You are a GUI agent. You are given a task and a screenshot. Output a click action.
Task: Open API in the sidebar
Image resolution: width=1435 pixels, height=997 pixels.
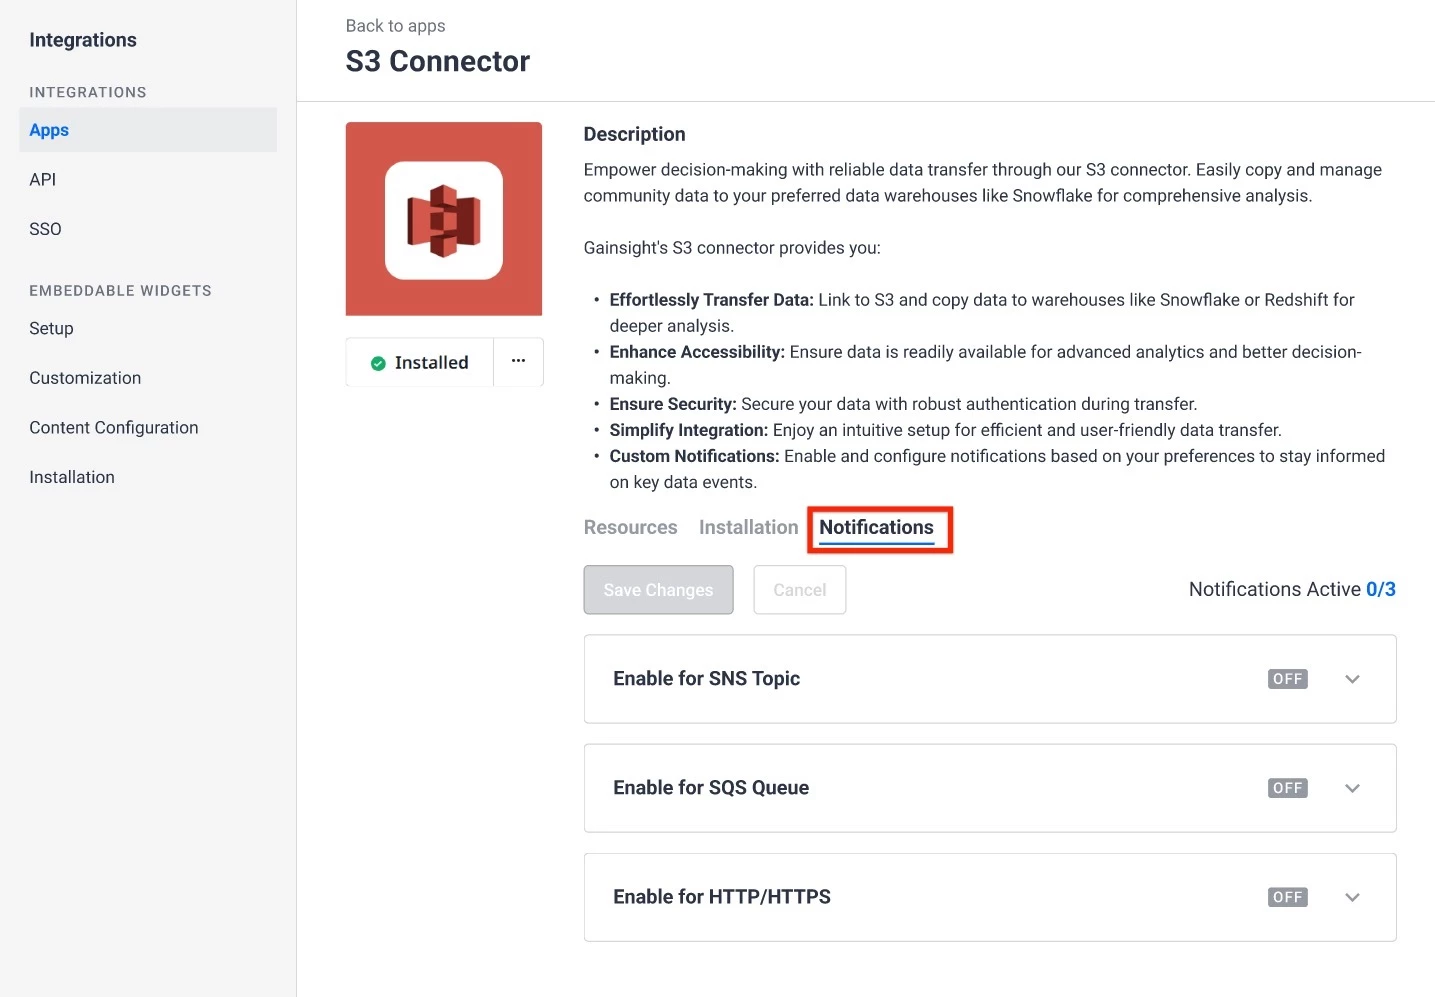pyautogui.click(x=43, y=180)
